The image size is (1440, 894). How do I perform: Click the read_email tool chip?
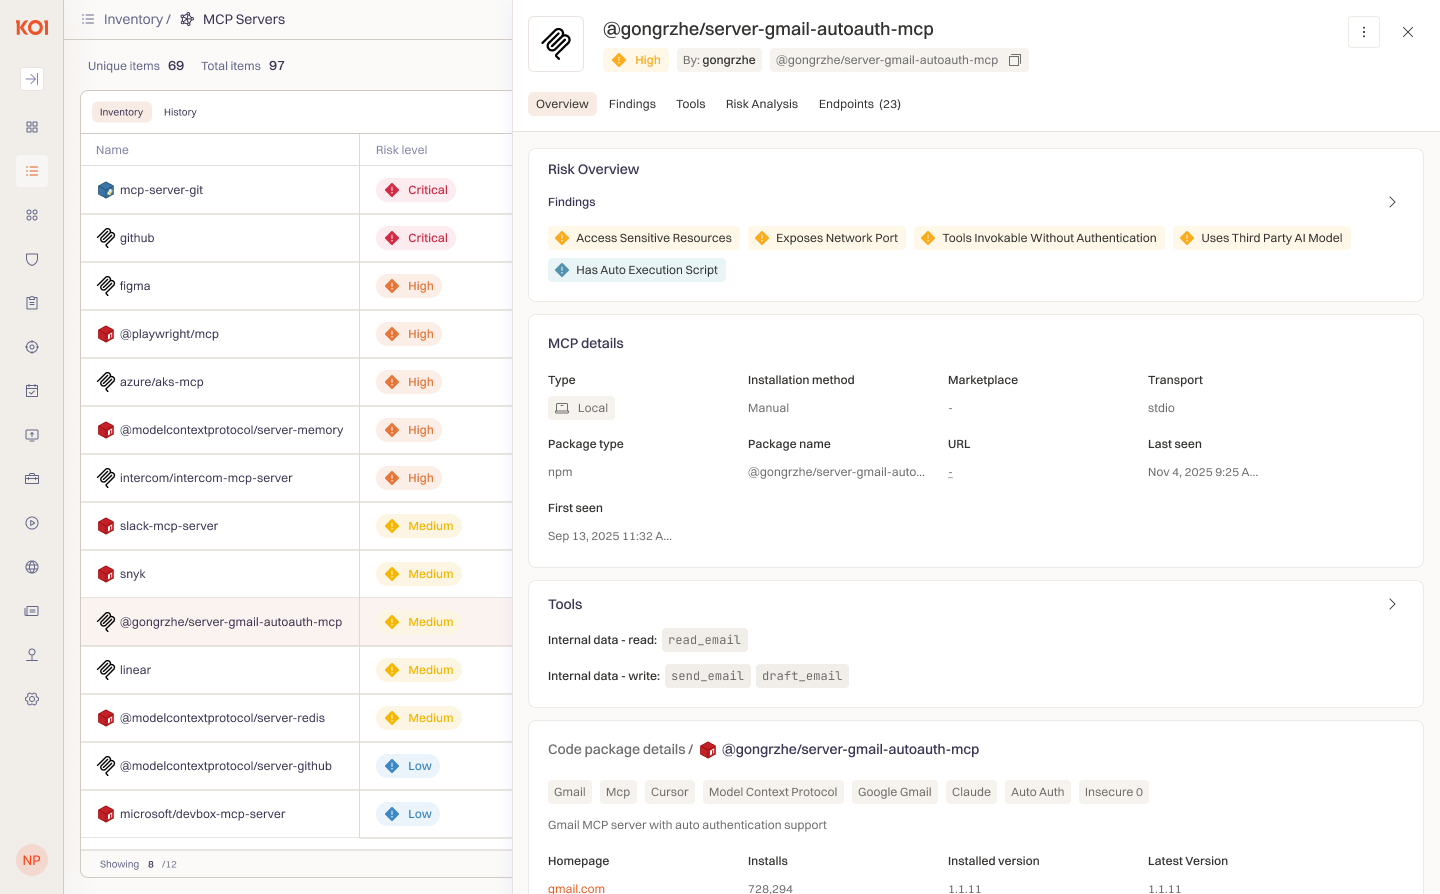pyautogui.click(x=705, y=640)
